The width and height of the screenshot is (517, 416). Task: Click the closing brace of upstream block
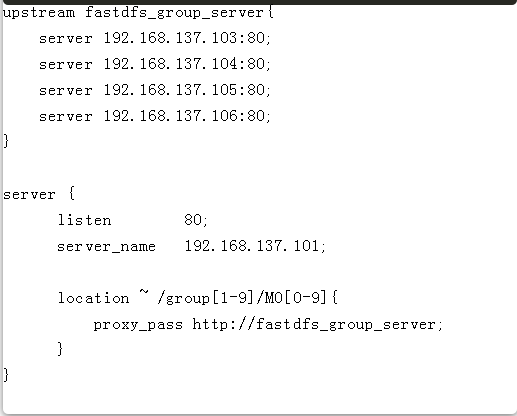pyautogui.click(x=6, y=140)
